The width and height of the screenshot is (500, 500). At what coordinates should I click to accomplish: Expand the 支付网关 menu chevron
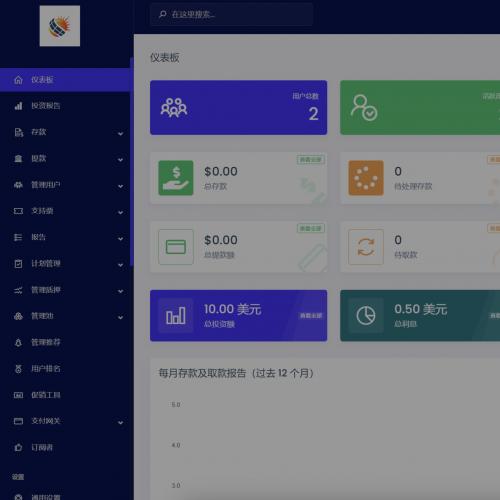tap(120, 423)
